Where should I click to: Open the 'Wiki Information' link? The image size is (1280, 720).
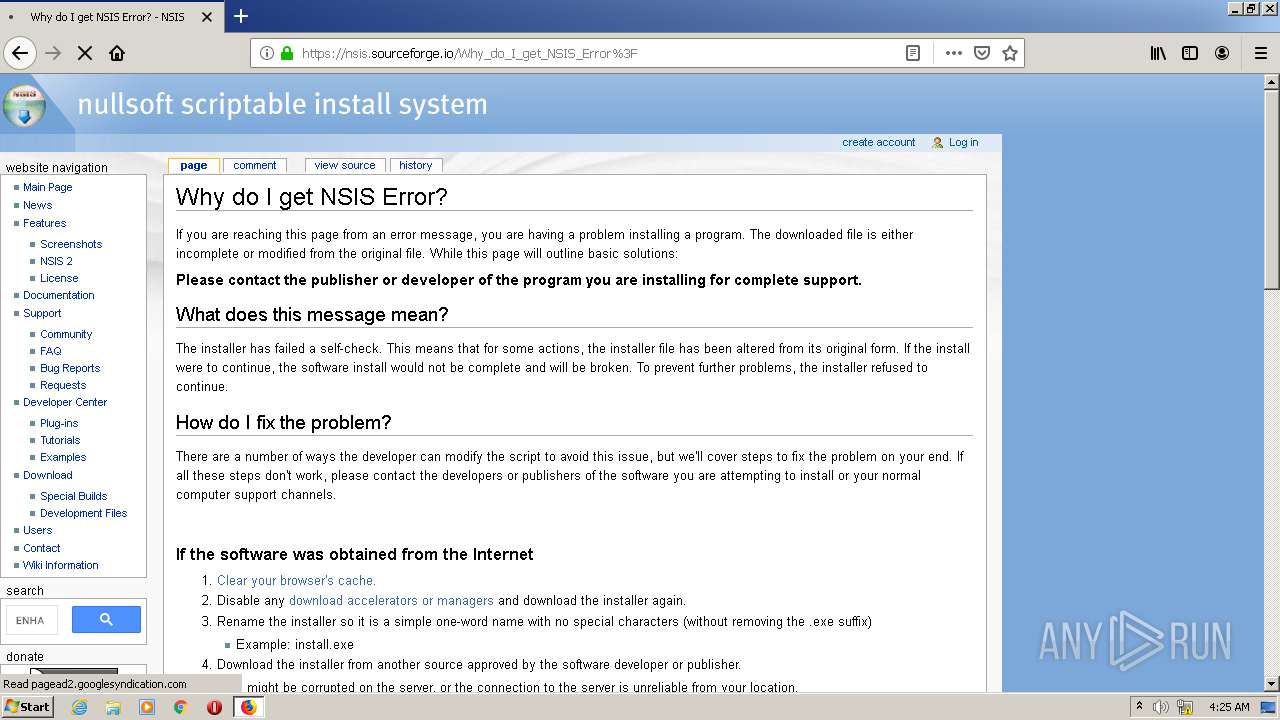pyautogui.click(x=61, y=565)
